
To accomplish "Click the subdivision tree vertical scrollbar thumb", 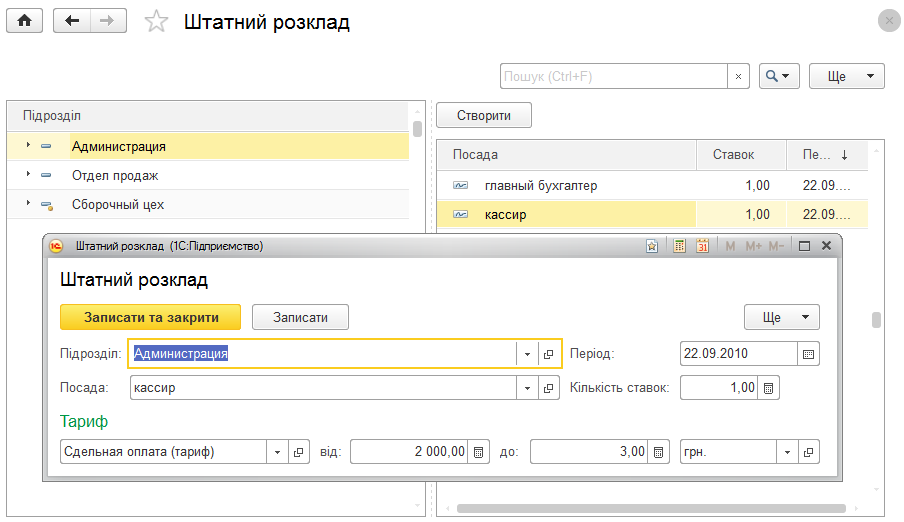I will coord(417,129).
